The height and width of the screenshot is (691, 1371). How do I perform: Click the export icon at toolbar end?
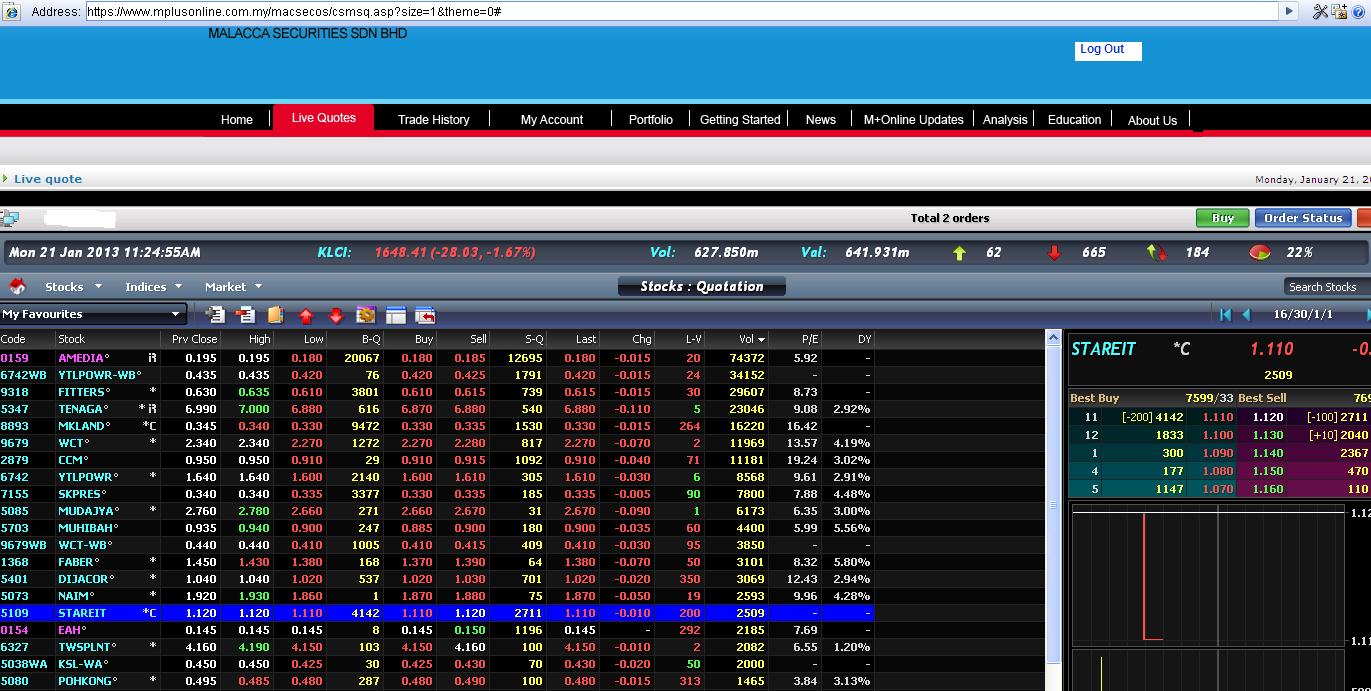pos(425,315)
